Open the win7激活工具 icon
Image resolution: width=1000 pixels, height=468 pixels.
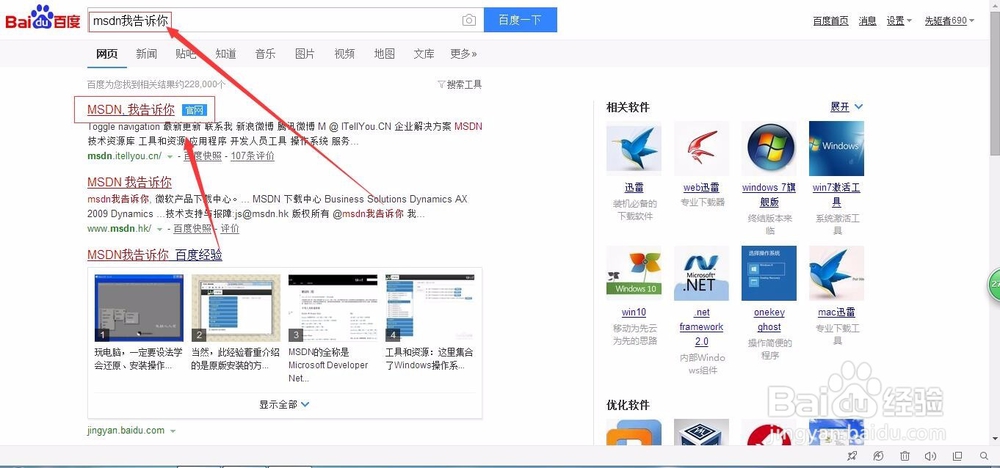[836, 149]
